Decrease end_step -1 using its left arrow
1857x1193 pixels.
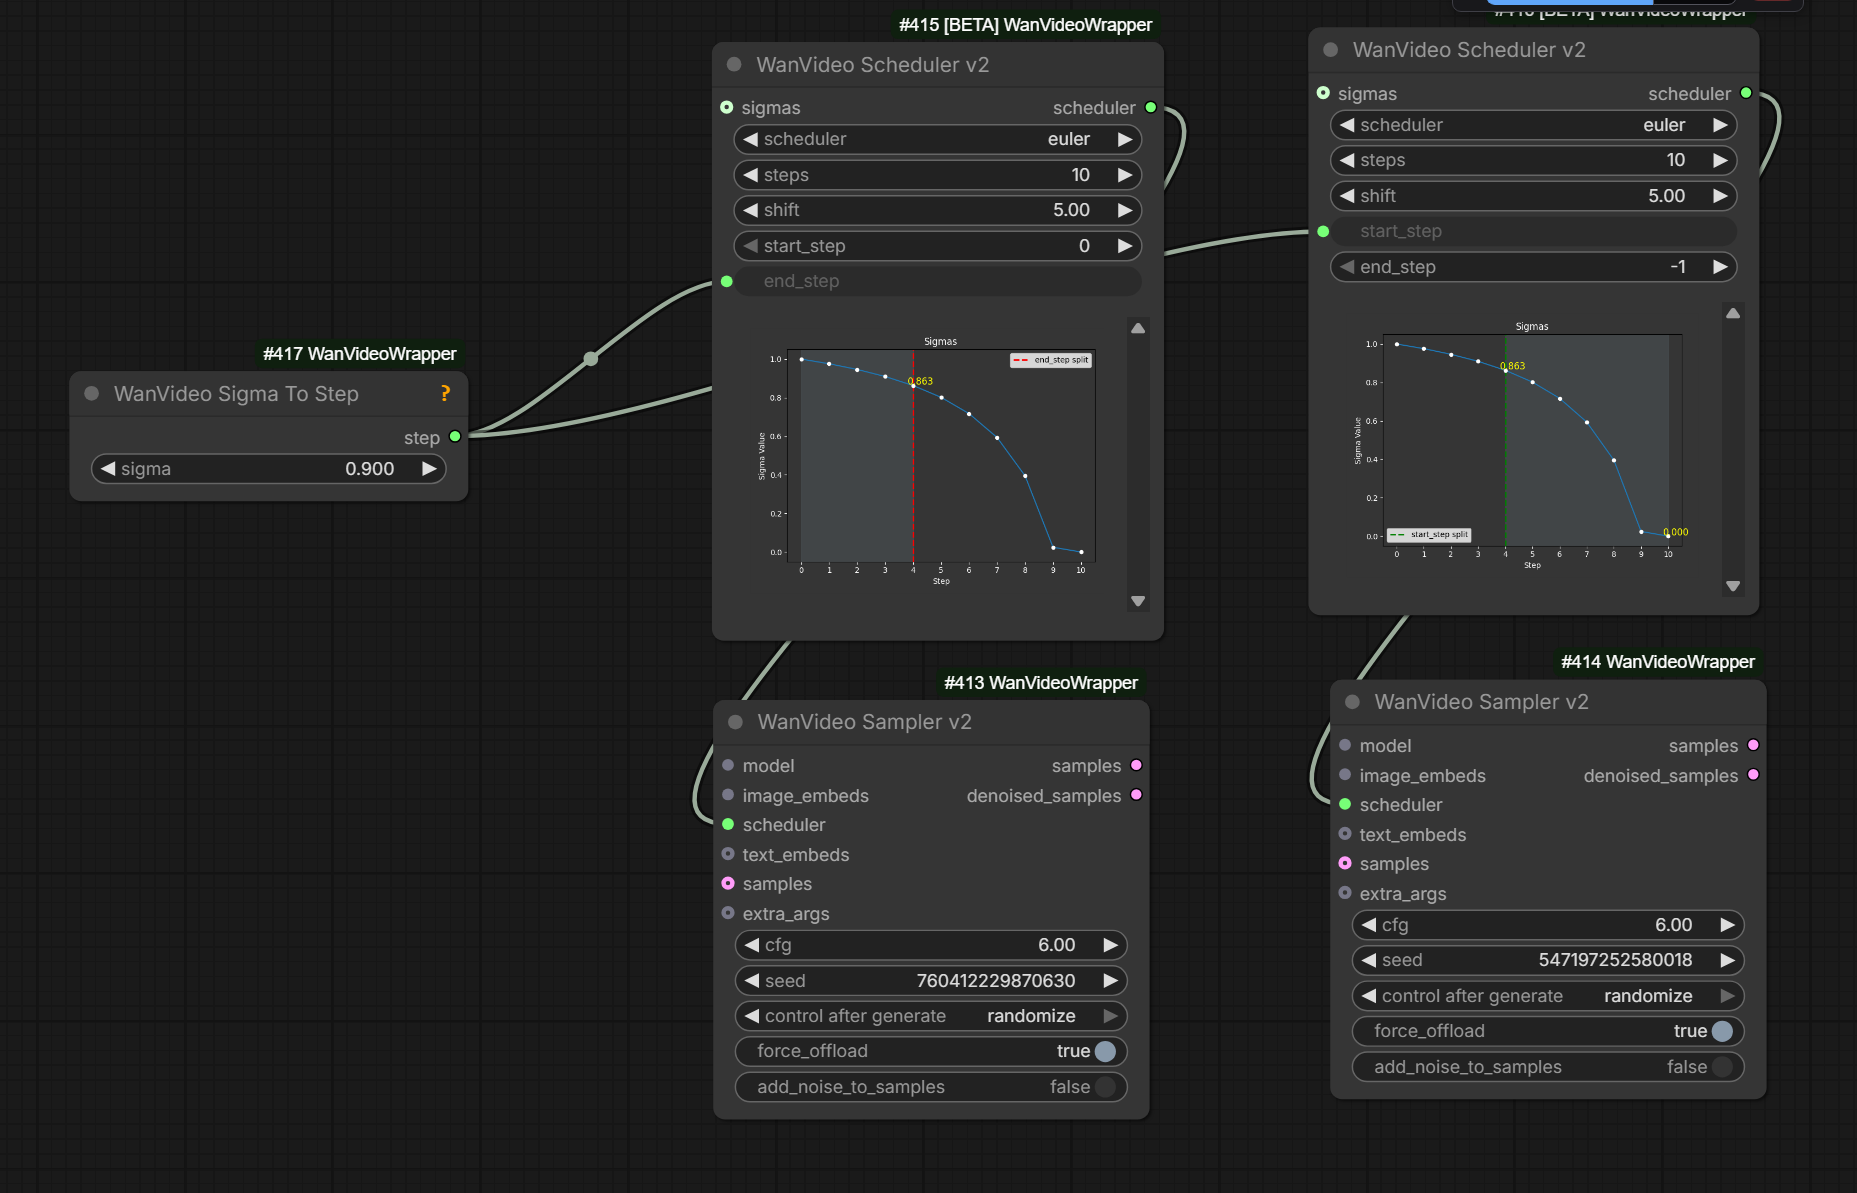click(x=1347, y=267)
